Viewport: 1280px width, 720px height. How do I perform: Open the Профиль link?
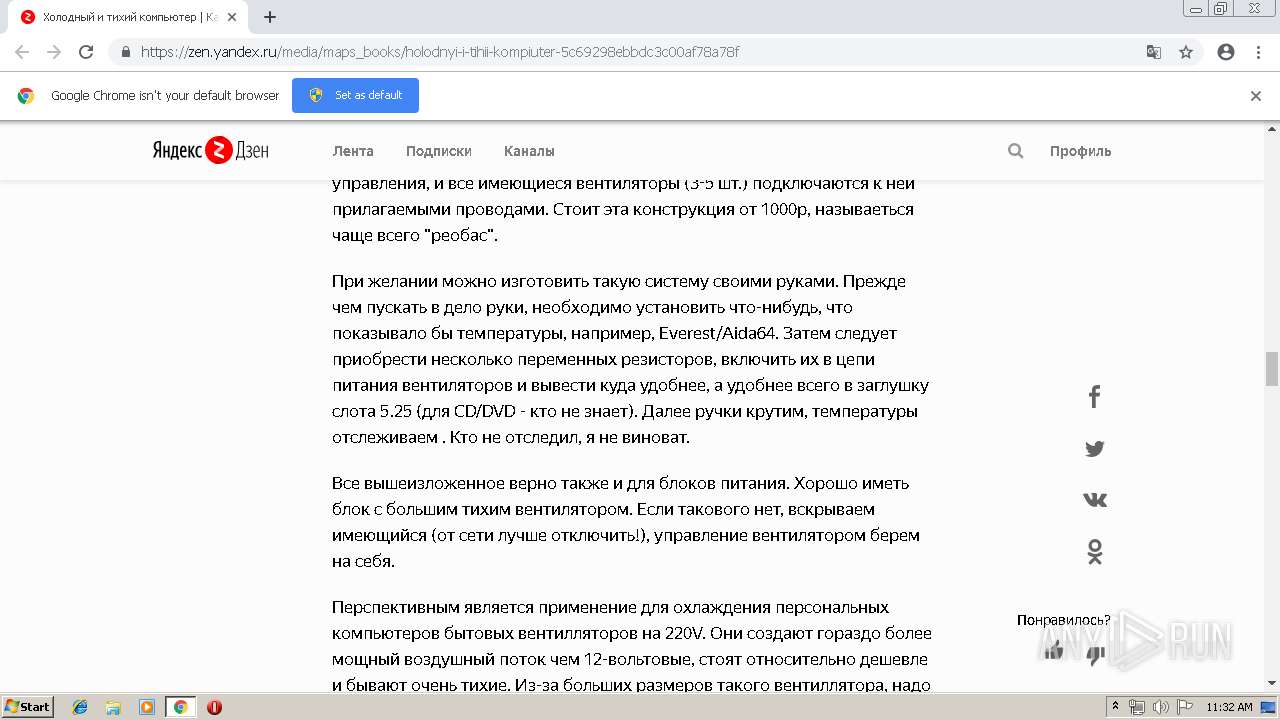pos(1080,151)
